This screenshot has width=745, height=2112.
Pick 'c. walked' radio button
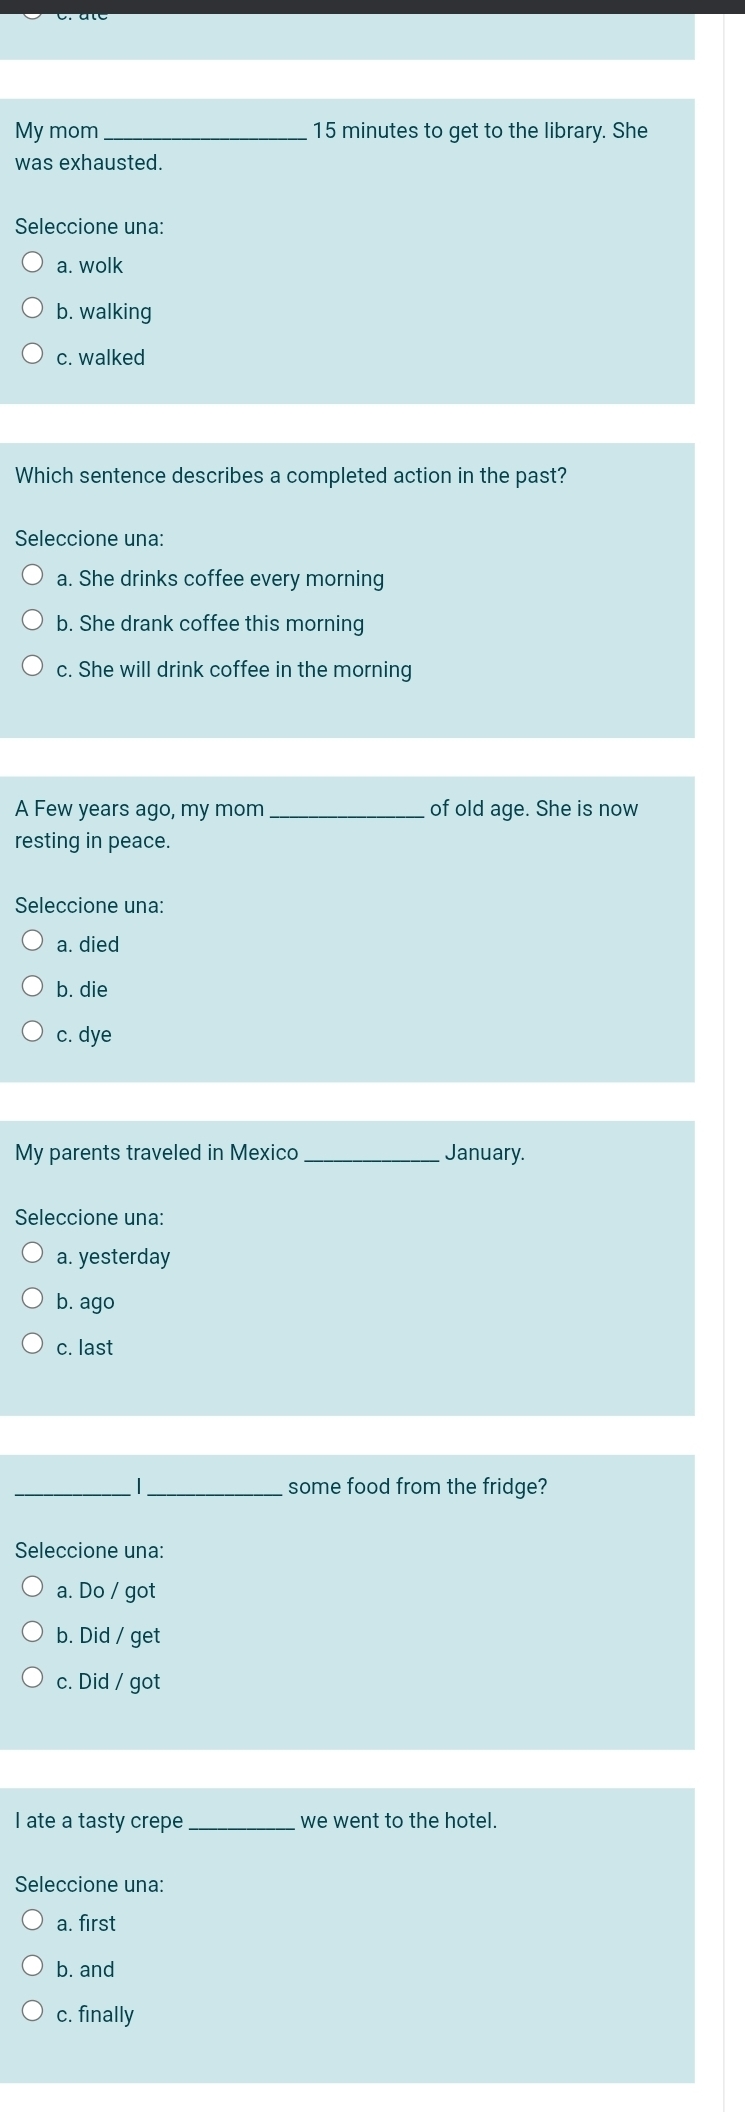point(33,356)
